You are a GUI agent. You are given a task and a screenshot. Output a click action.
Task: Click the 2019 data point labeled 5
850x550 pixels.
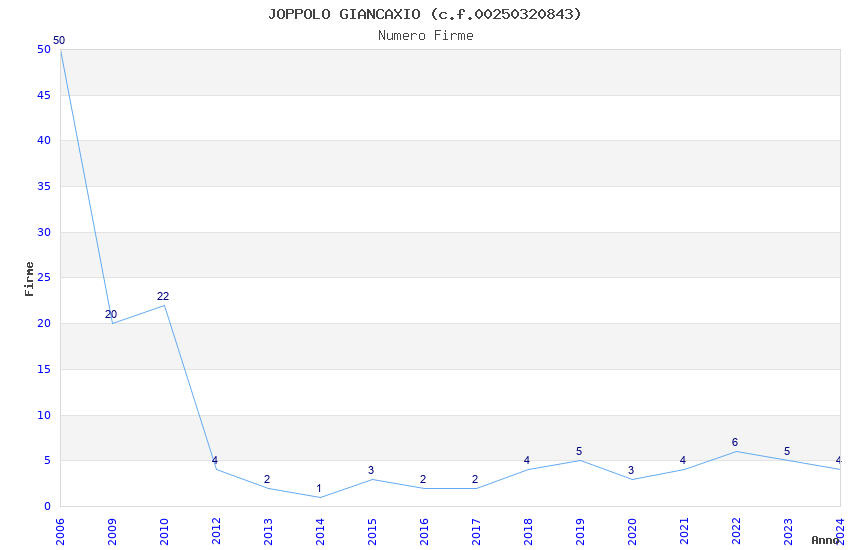[x=580, y=460]
